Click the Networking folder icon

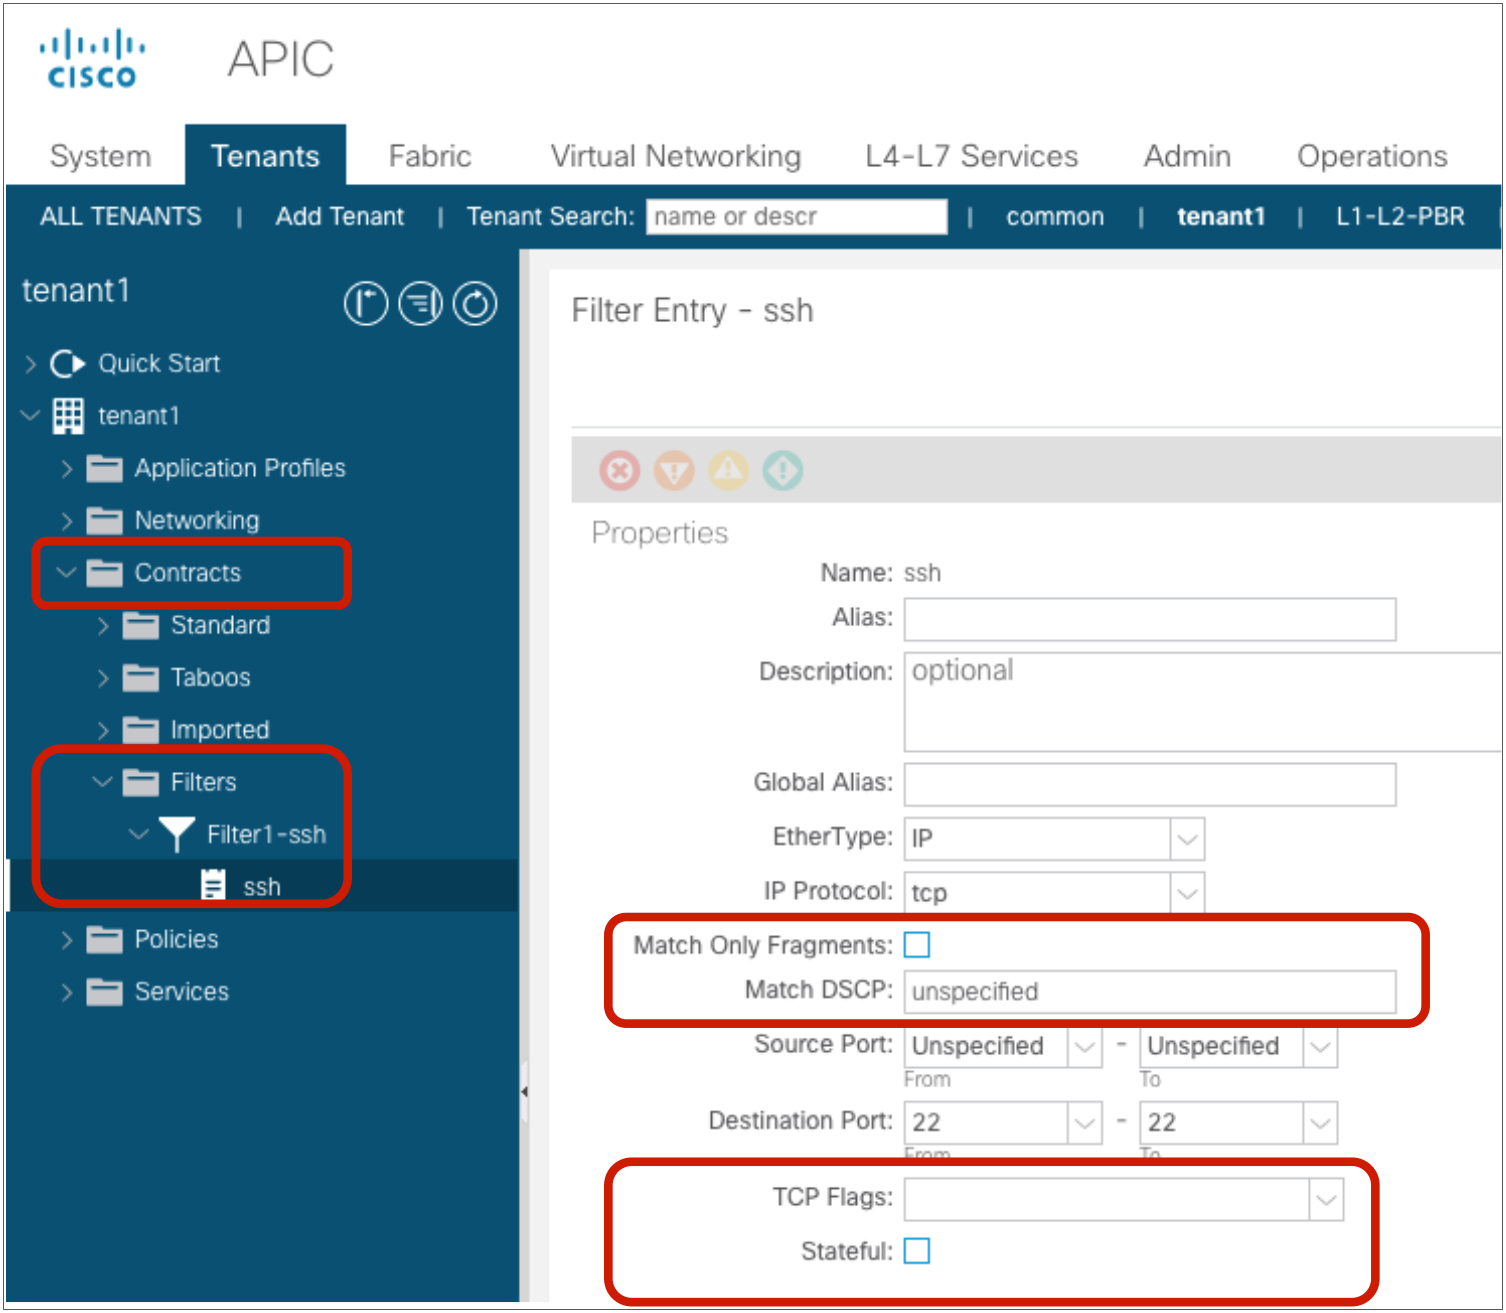[x=104, y=520]
